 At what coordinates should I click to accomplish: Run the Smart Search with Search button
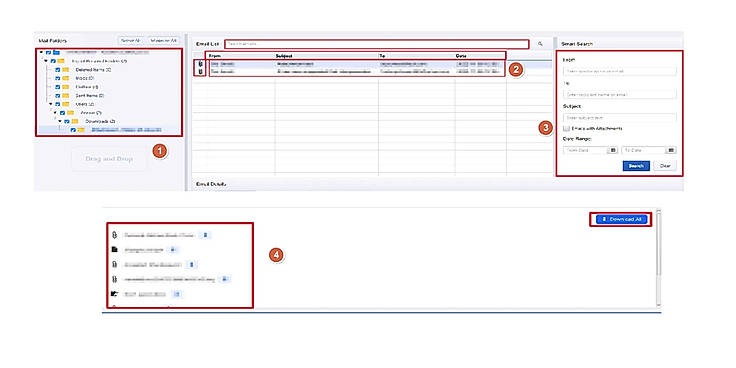click(636, 166)
